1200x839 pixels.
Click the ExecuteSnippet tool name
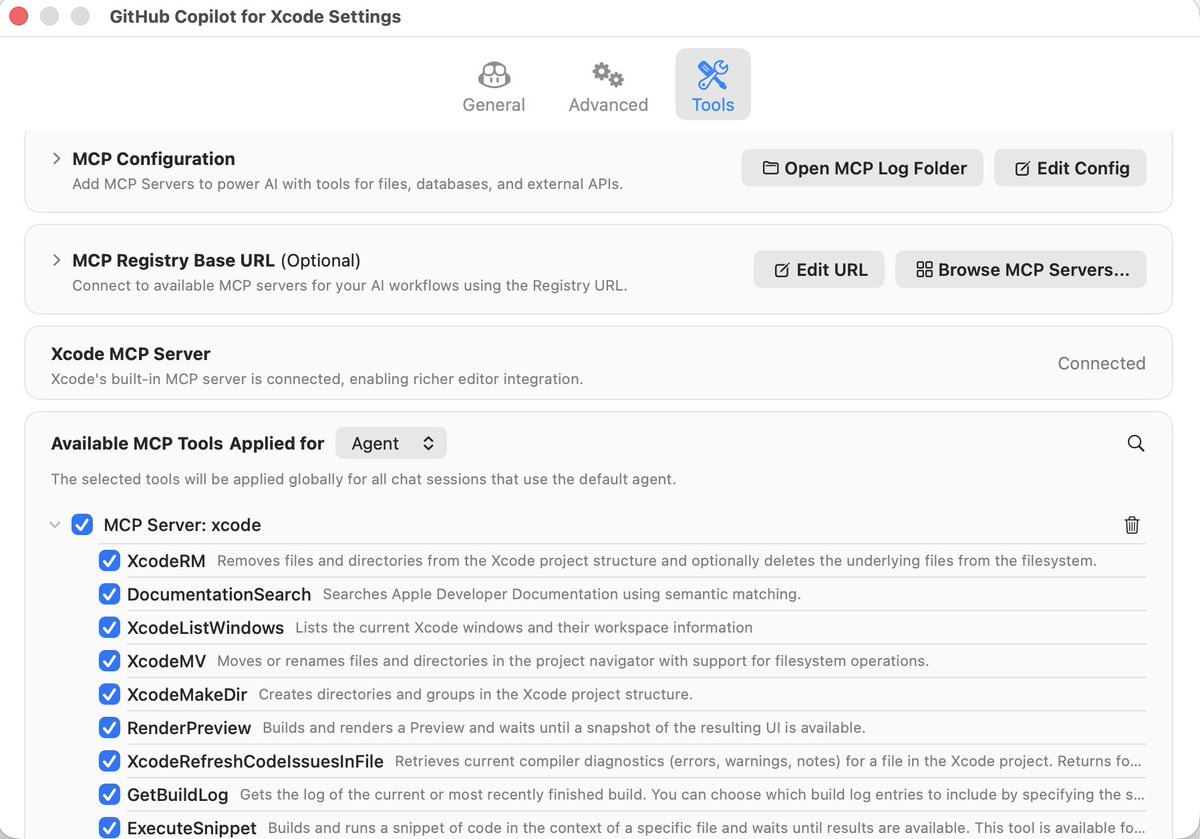[192, 828]
